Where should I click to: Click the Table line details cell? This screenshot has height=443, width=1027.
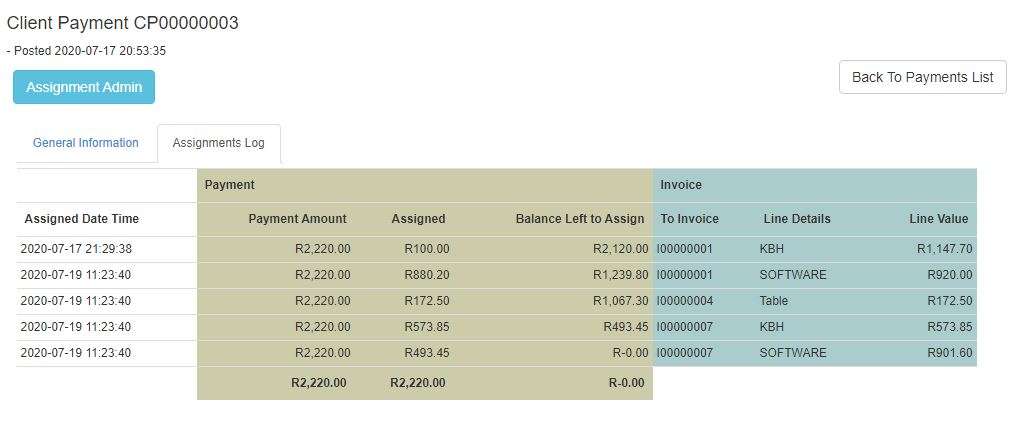[774, 301]
